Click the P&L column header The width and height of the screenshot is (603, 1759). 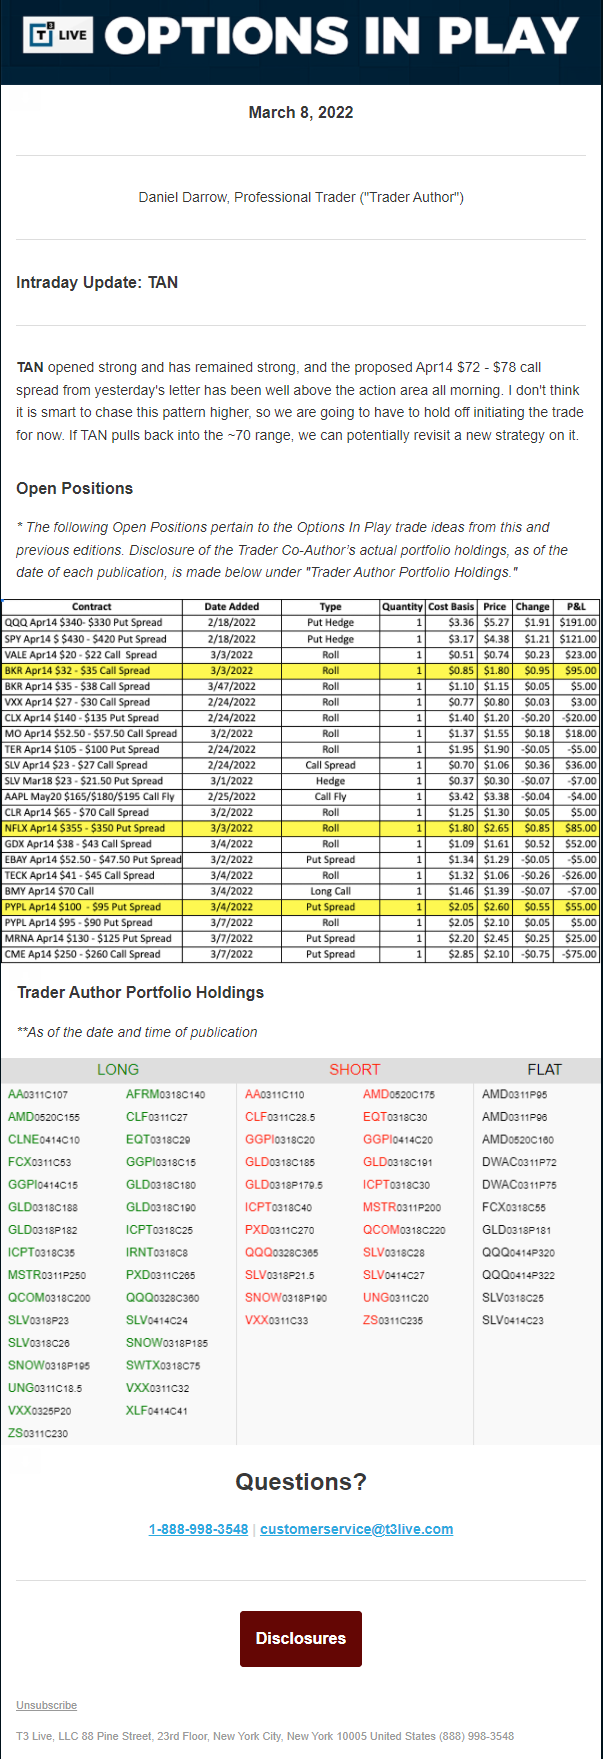(x=576, y=606)
